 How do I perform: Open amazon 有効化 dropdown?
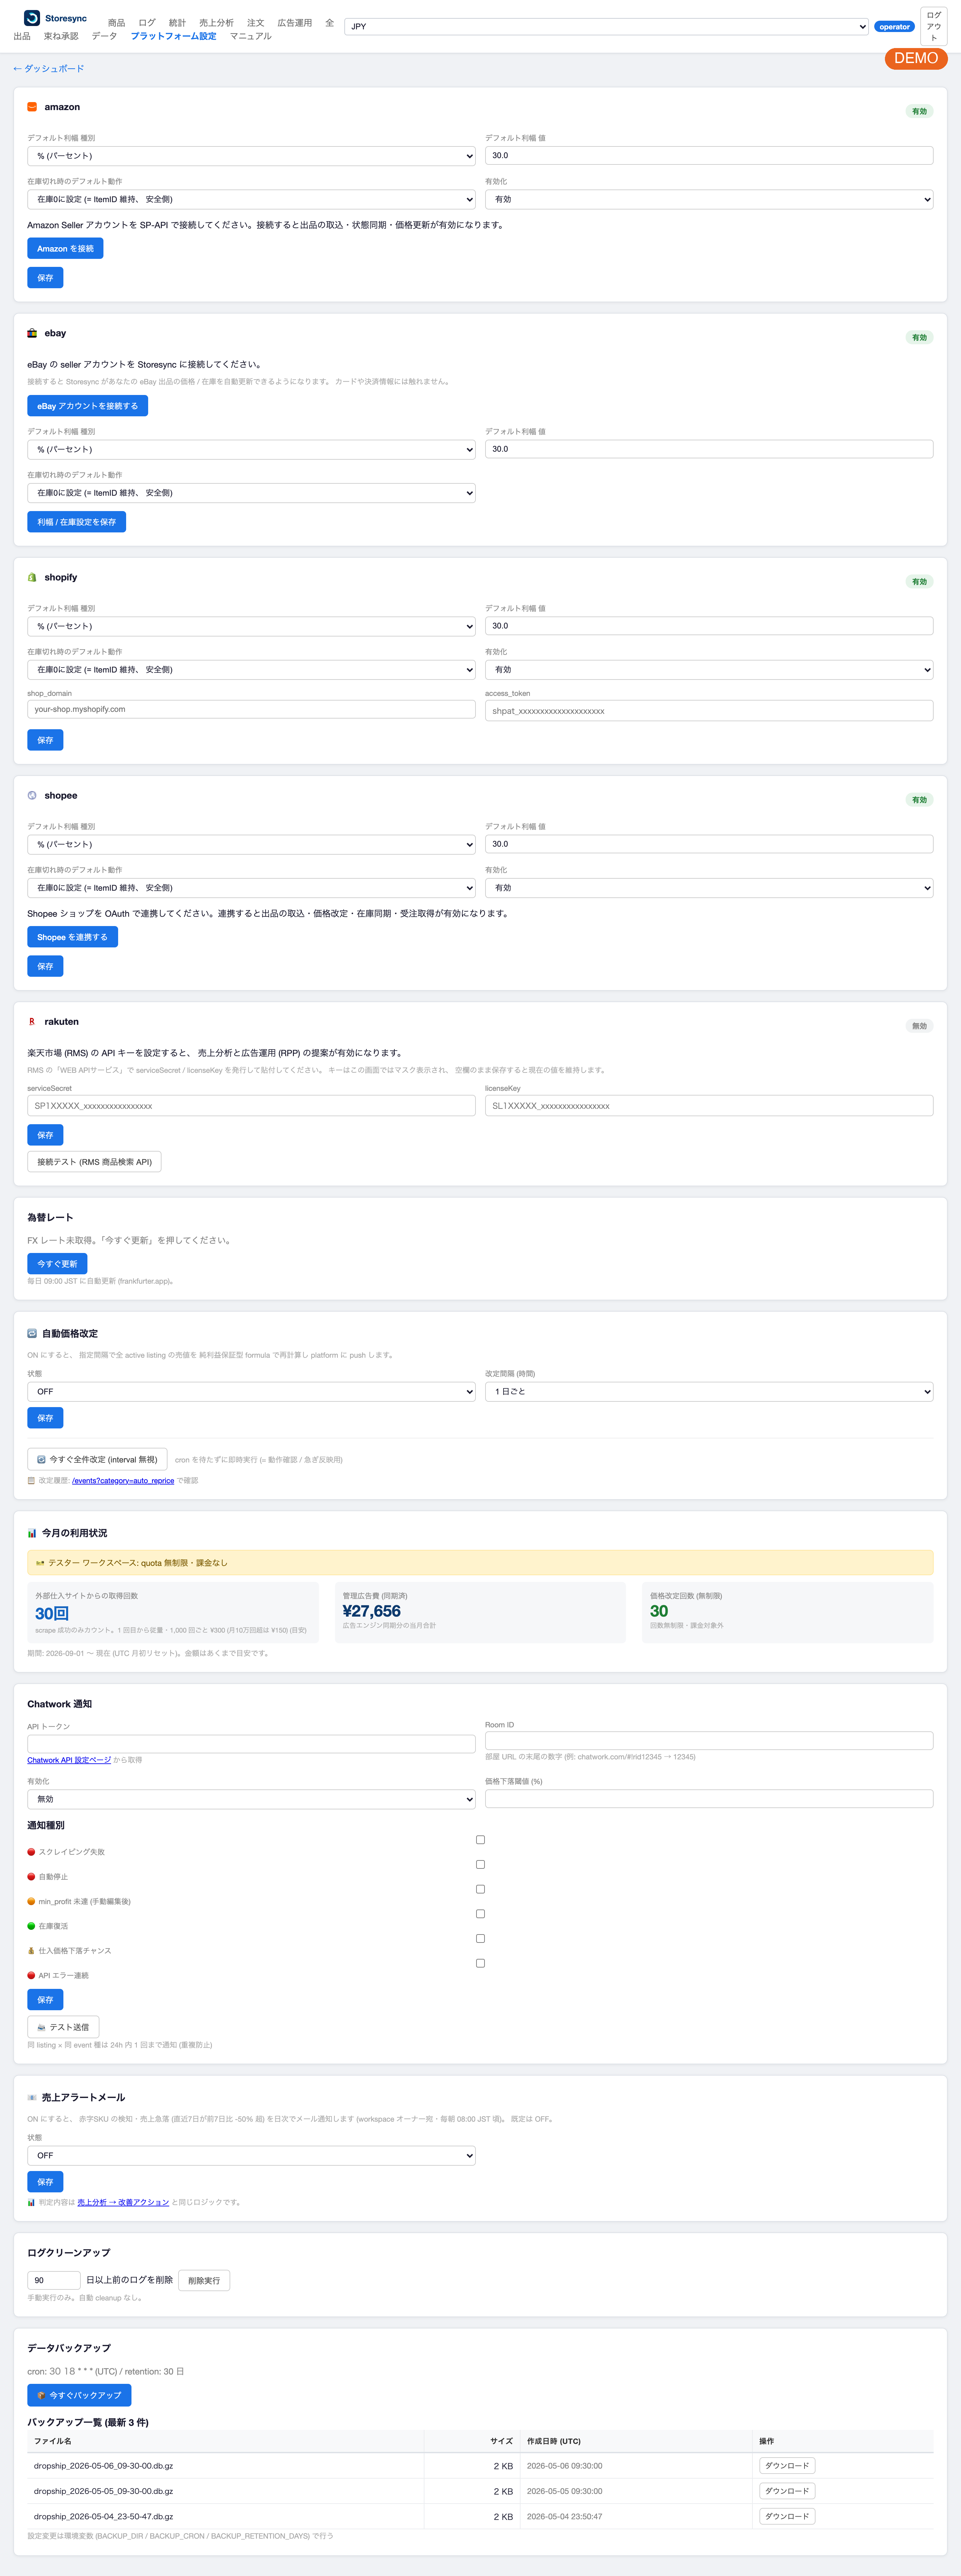(x=709, y=199)
